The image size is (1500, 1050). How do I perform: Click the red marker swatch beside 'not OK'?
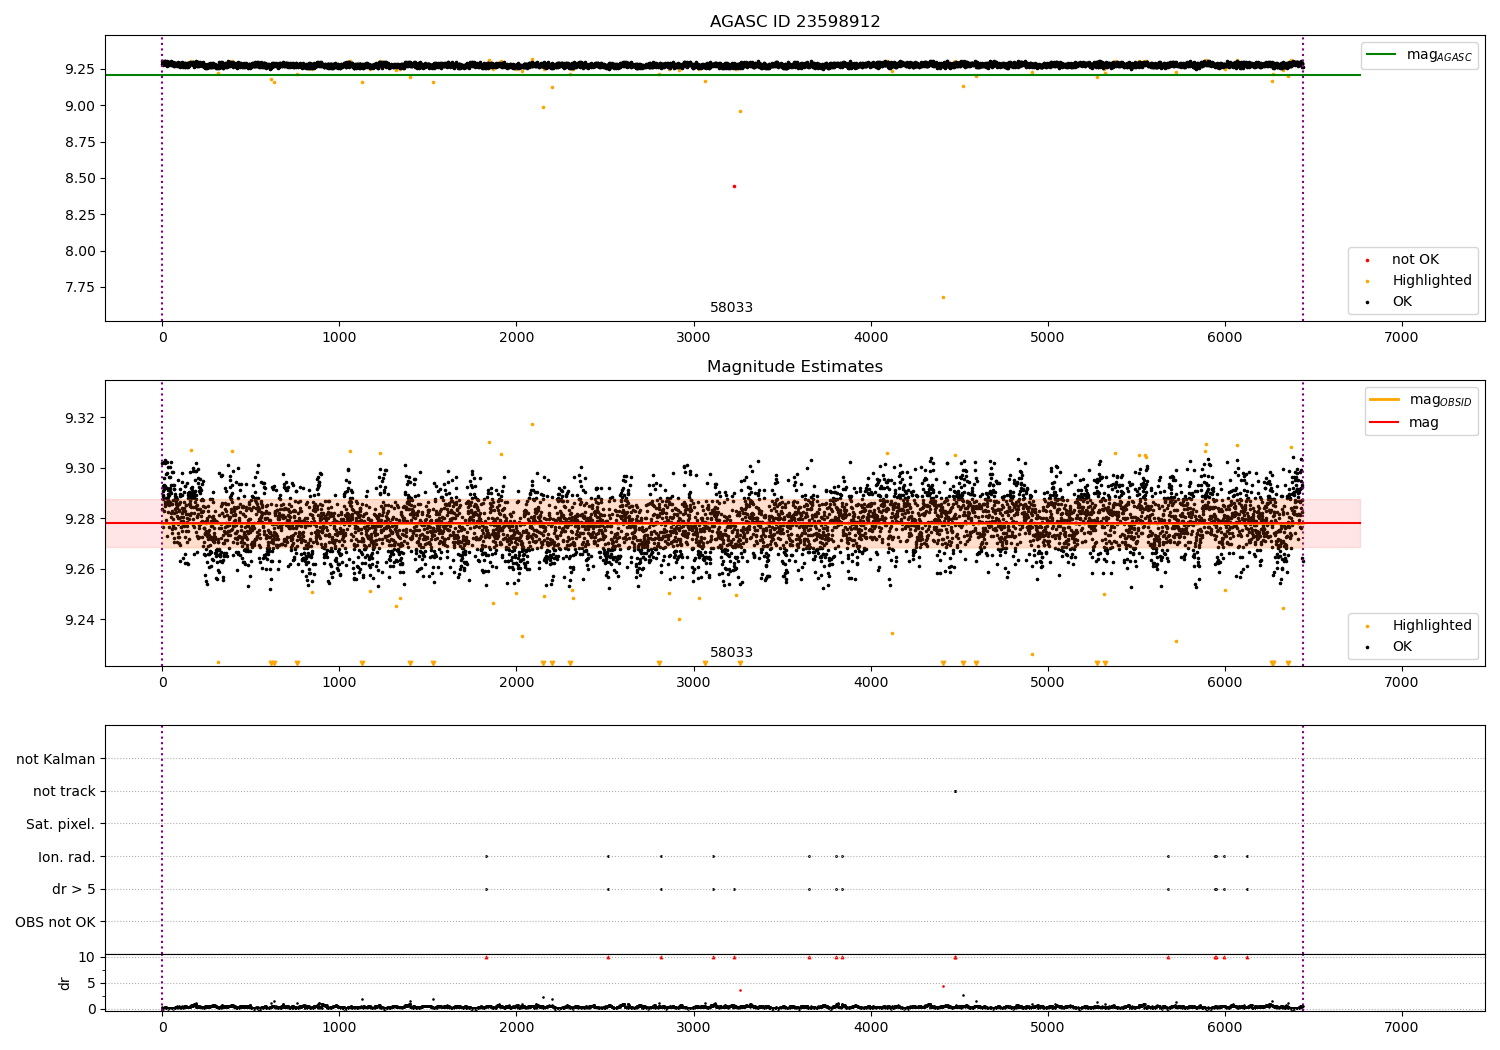tap(1368, 260)
